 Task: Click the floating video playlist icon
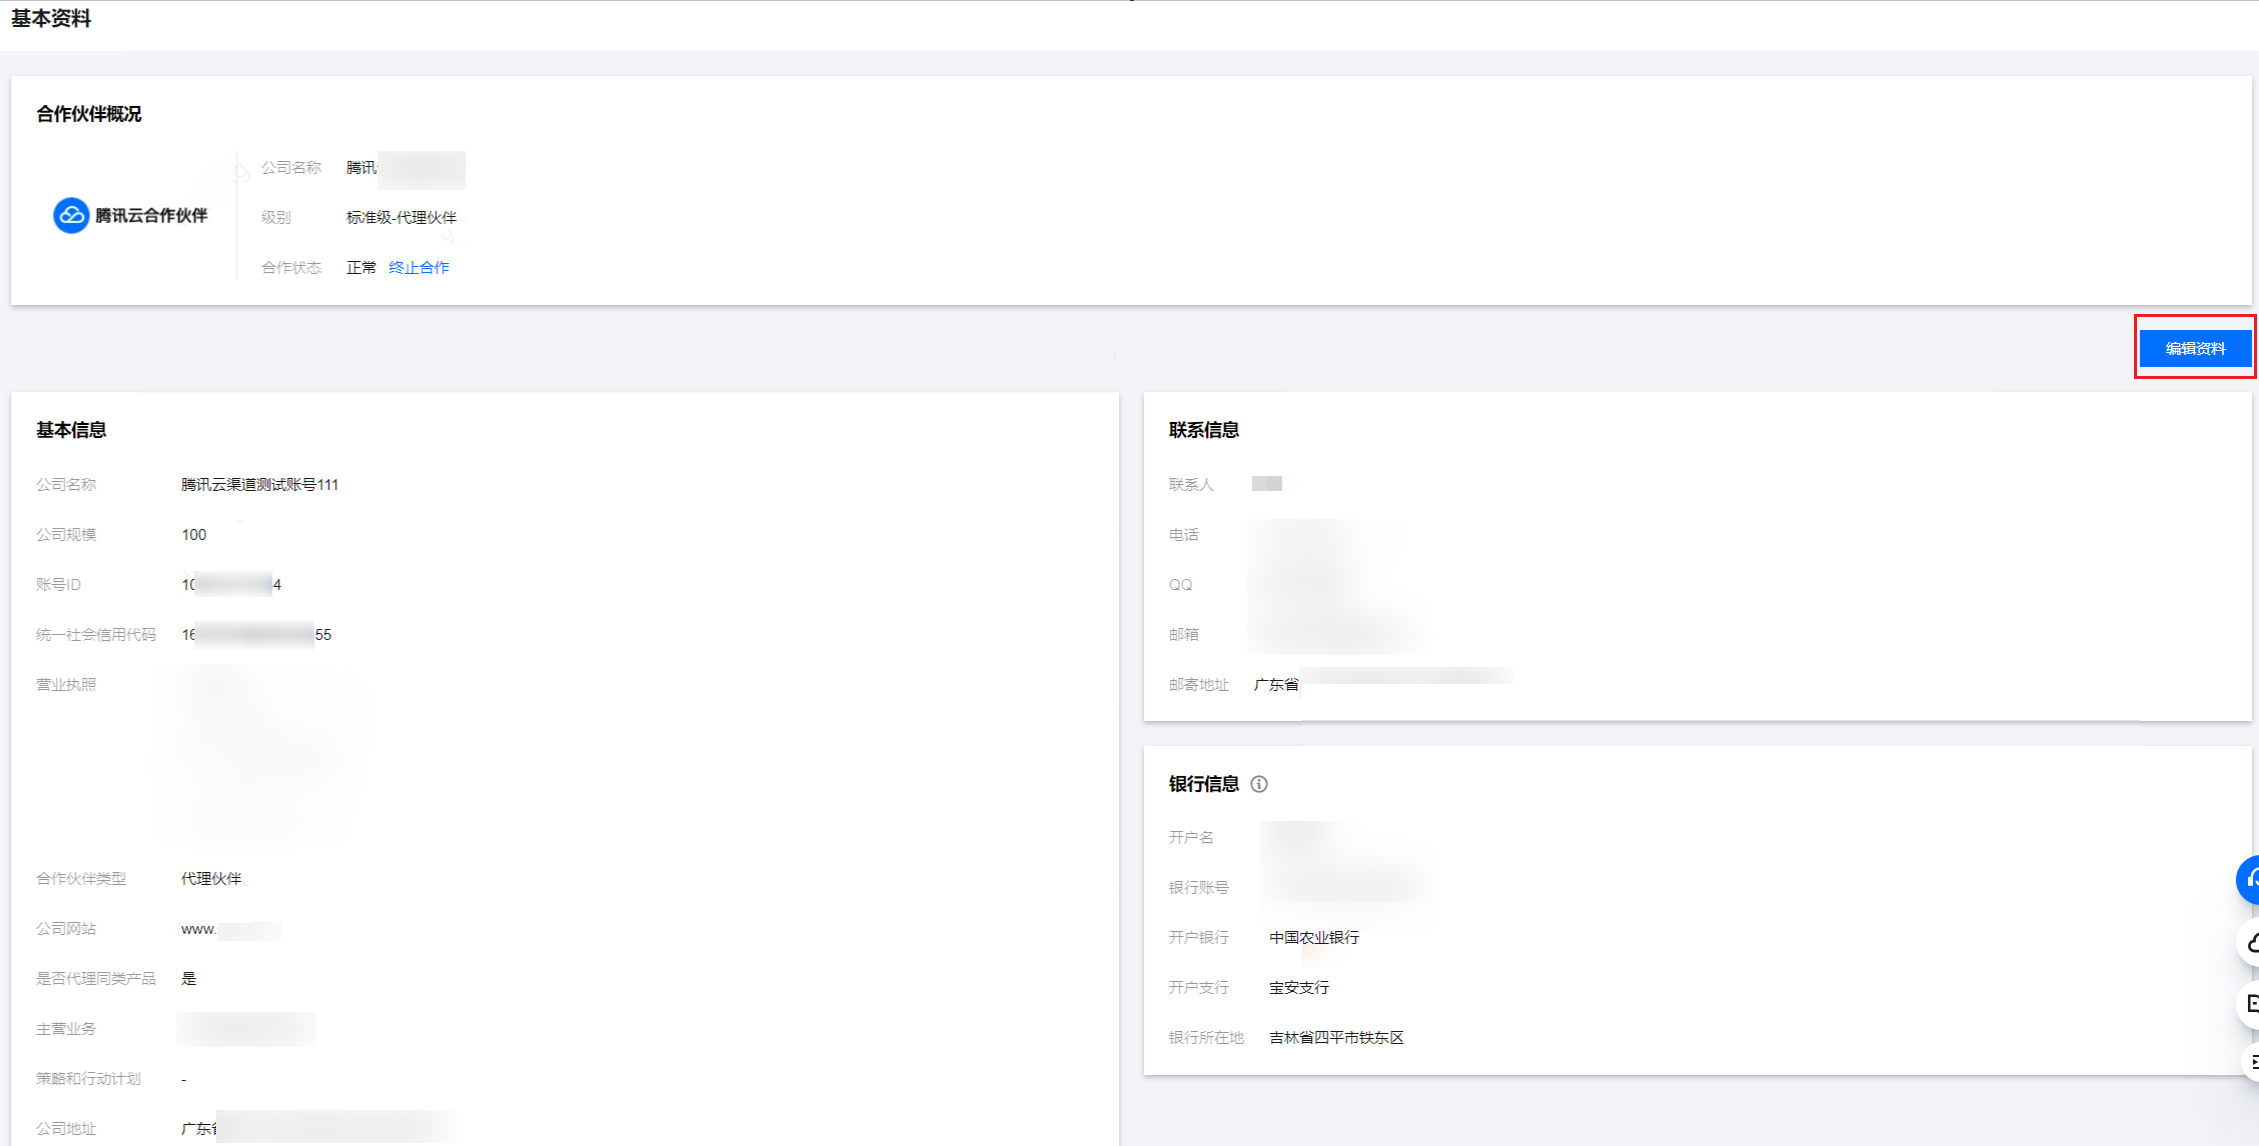tap(2252, 1061)
